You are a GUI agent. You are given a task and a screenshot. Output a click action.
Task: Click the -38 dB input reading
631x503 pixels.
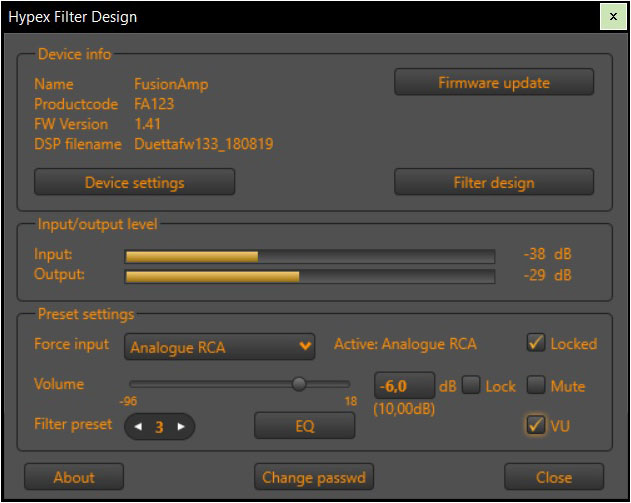click(547, 254)
